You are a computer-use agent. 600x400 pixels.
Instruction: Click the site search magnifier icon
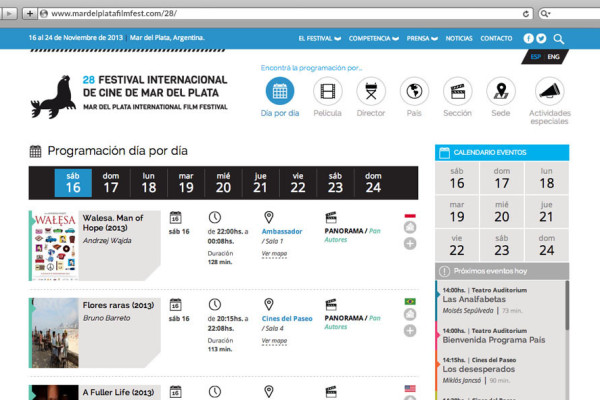pos(559,39)
